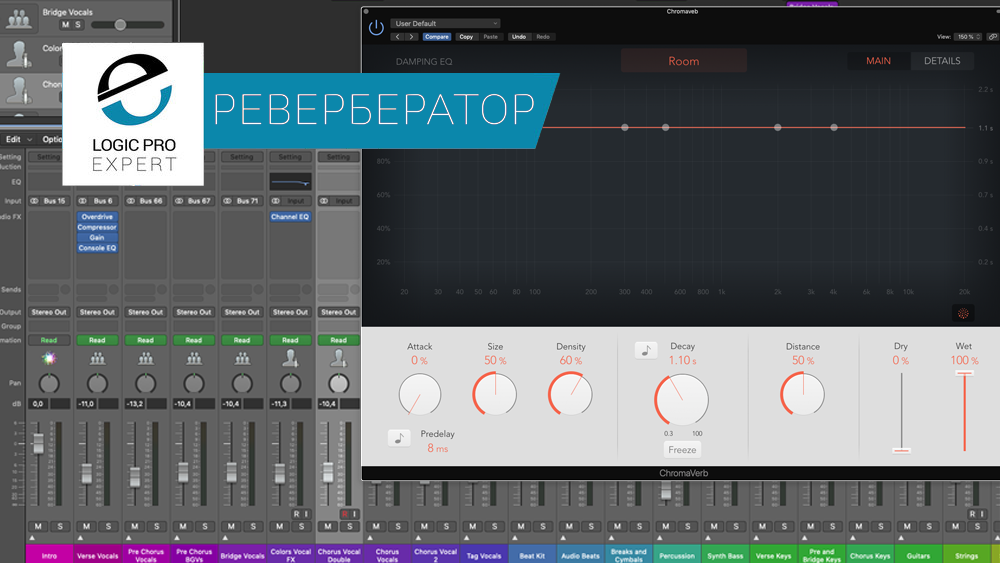Click the Decay knob
This screenshot has width=1000, height=563.
click(682, 400)
